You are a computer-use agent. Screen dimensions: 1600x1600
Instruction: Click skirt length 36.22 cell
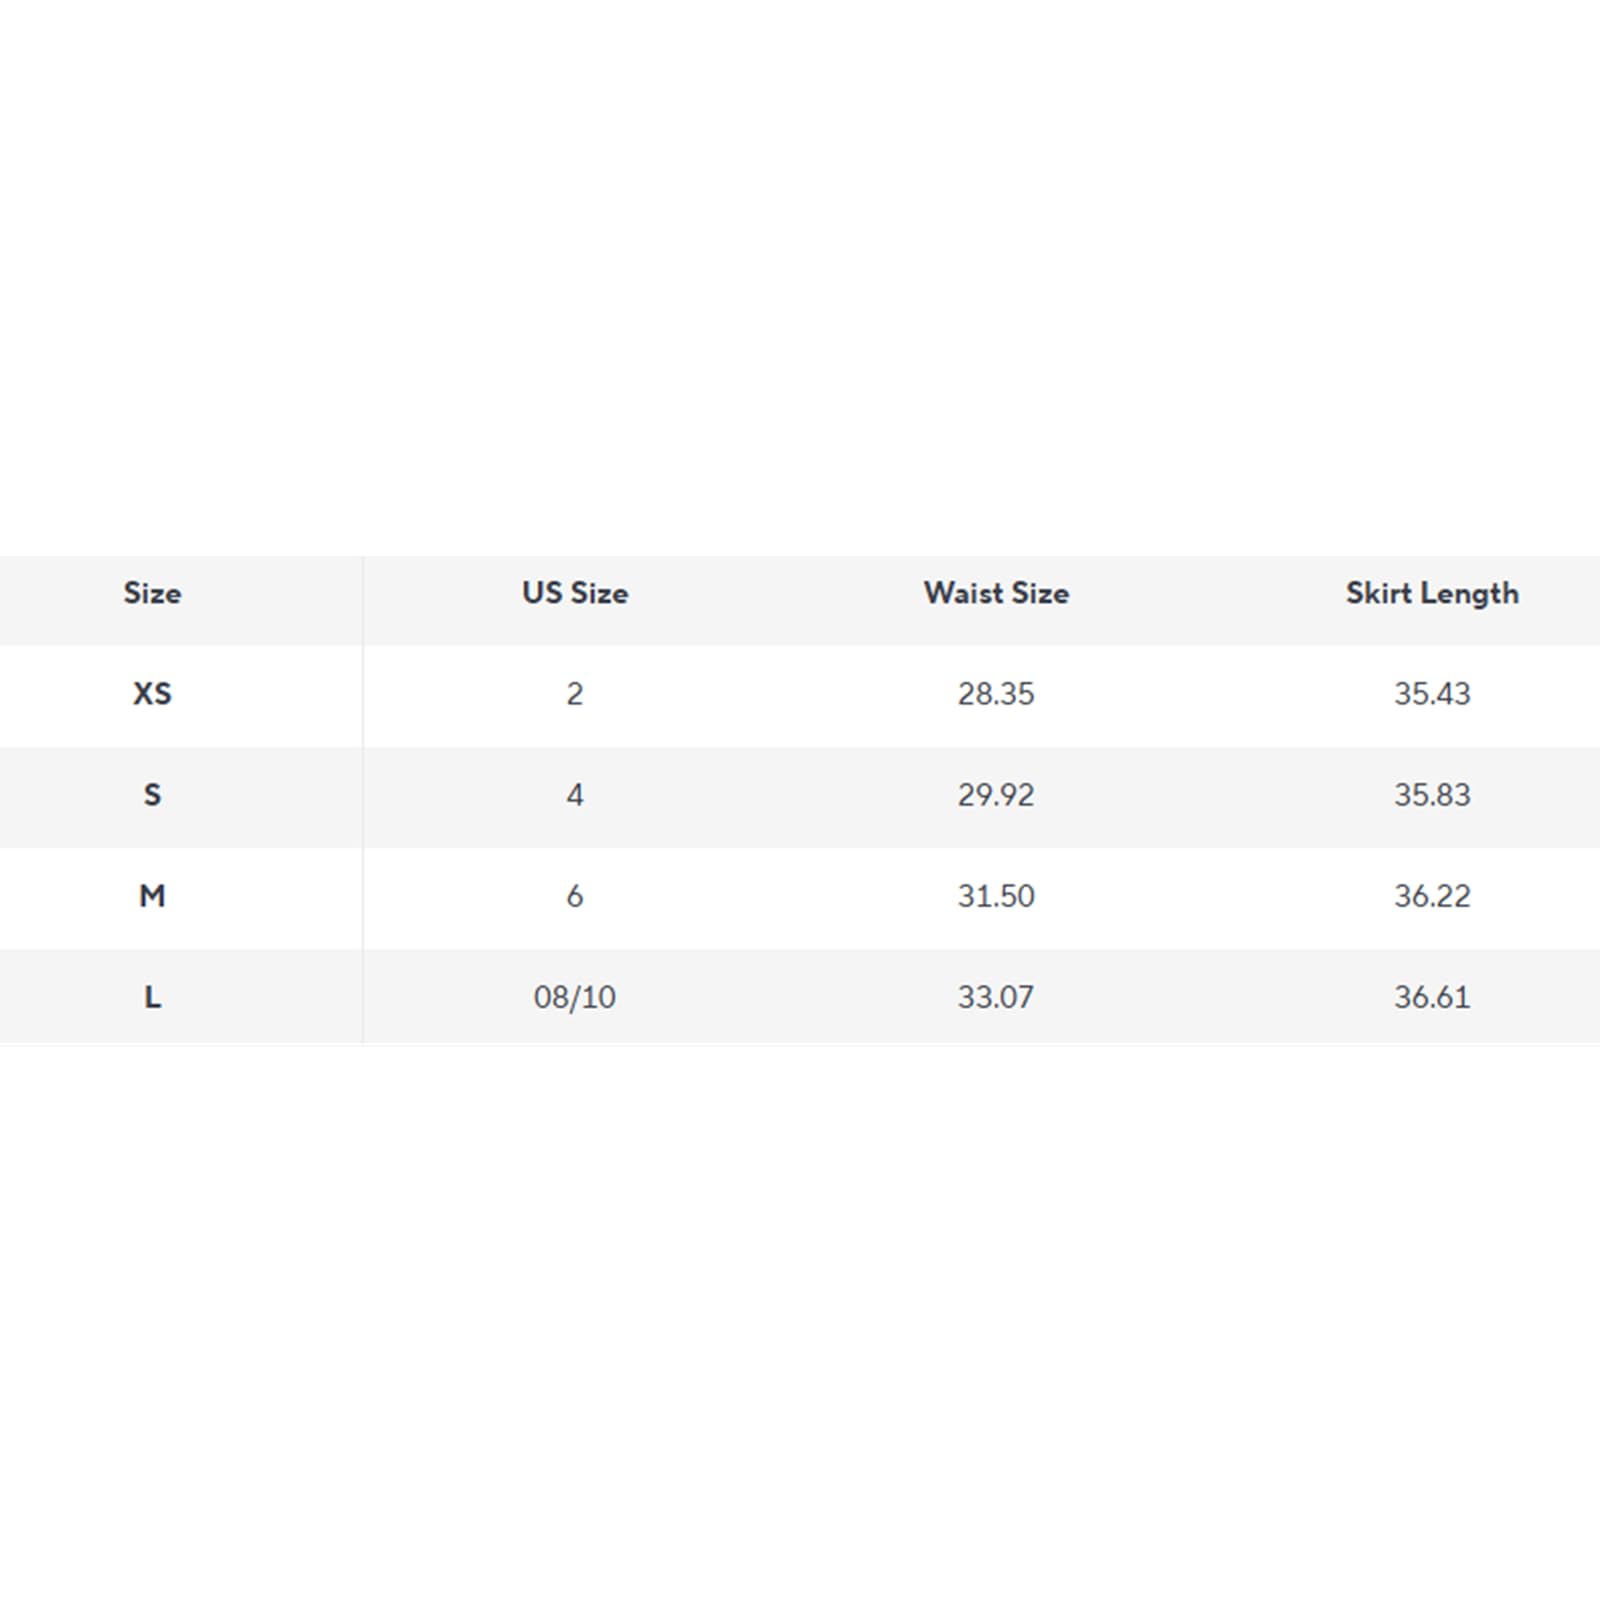click(x=1432, y=896)
